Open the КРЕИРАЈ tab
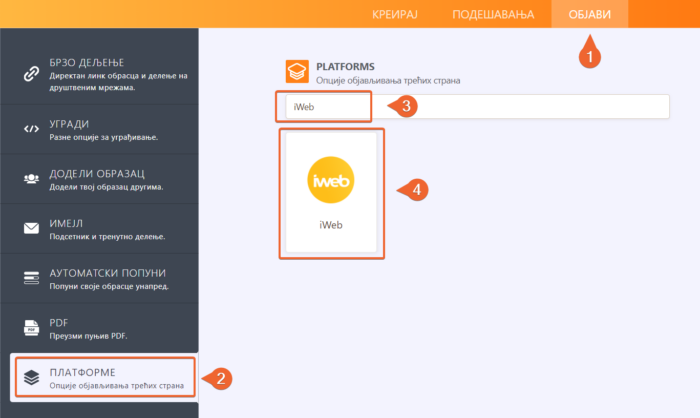This screenshot has height=418, width=700. (x=395, y=14)
